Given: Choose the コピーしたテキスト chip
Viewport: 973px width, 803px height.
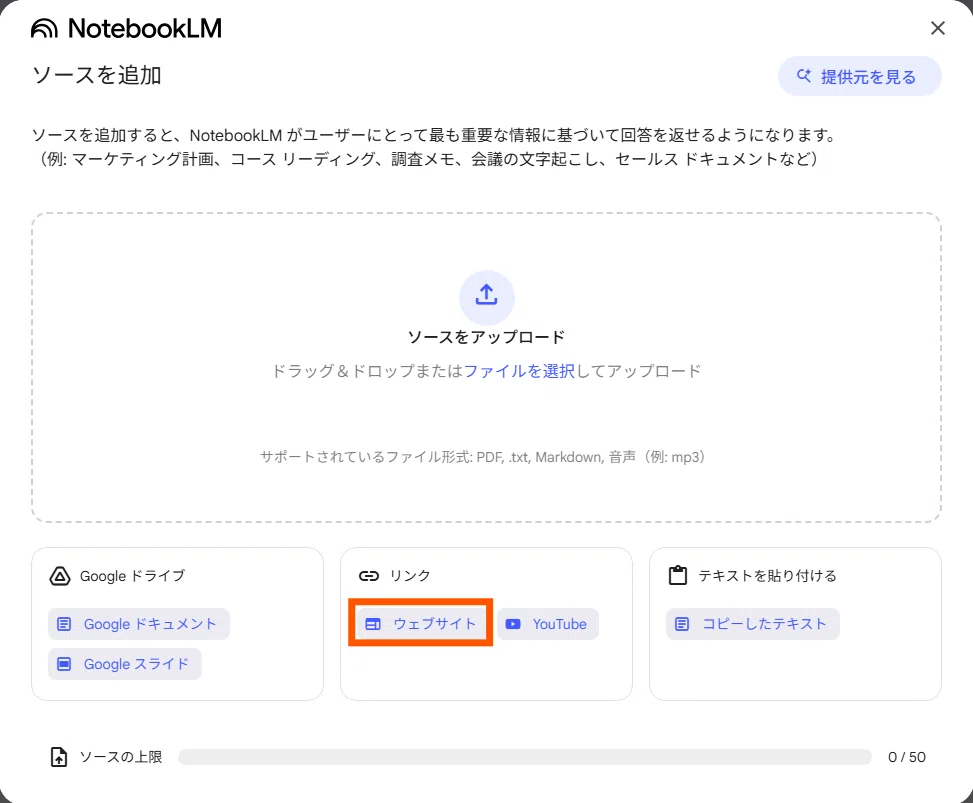Looking at the screenshot, I should pyautogui.click(x=753, y=624).
